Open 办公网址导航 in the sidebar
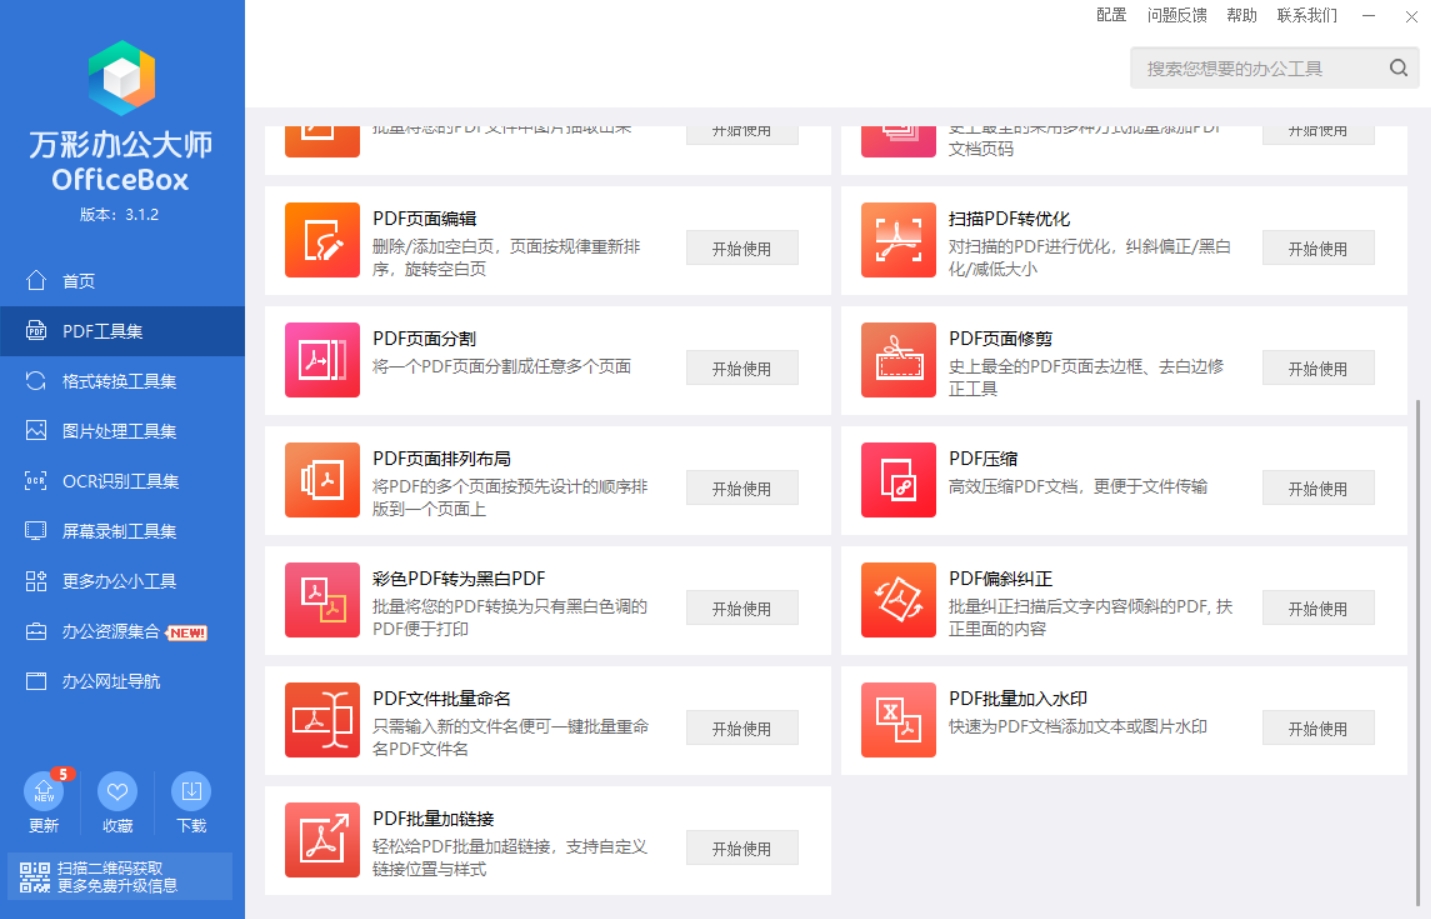The width and height of the screenshot is (1431, 919). (122, 681)
